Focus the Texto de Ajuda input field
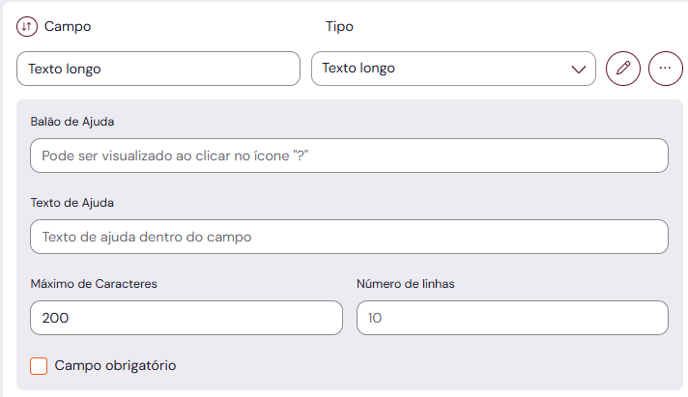Image resolution: width=688 pixels, height=397 pixels. click(349, 237)
